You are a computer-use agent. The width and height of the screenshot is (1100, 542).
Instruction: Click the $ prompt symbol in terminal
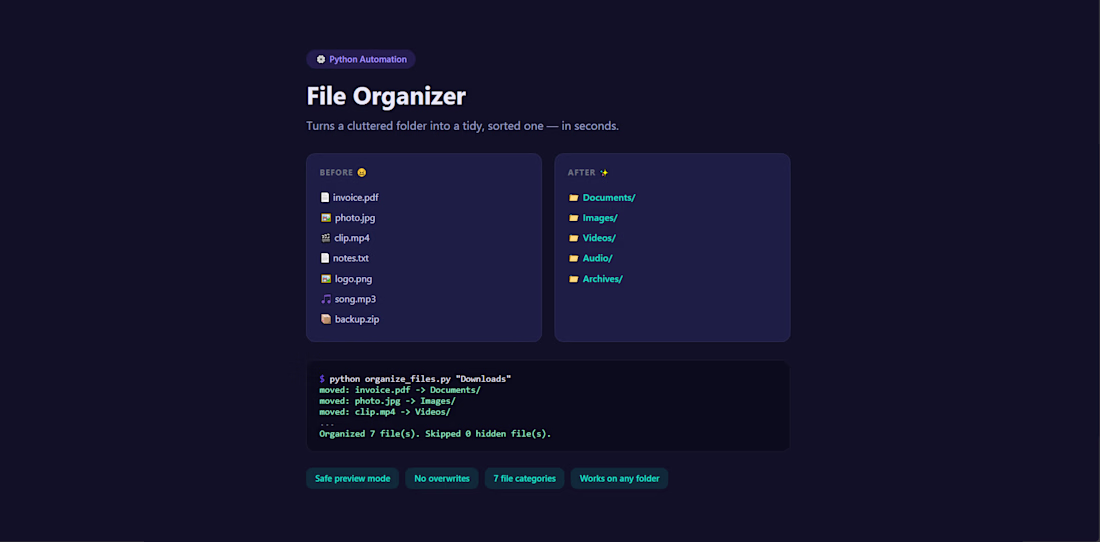[322, 379]
